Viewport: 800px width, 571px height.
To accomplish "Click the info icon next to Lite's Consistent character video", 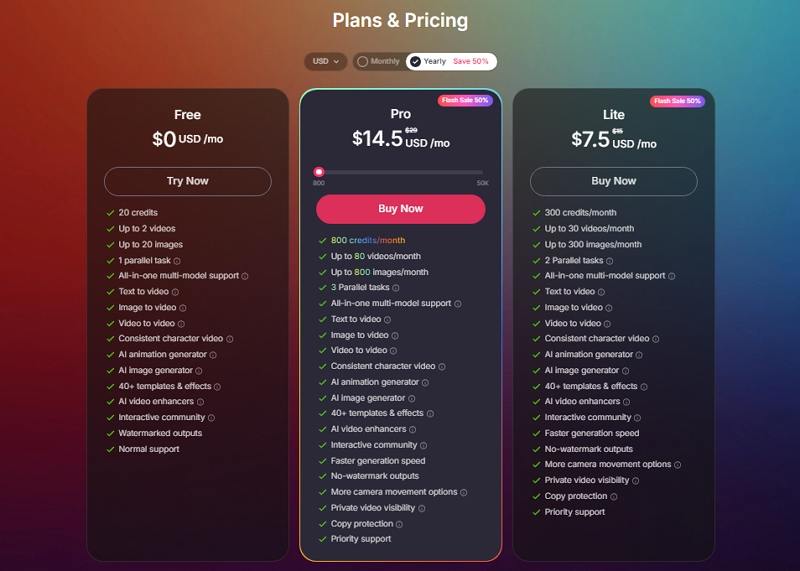I will tap(656, 339).
